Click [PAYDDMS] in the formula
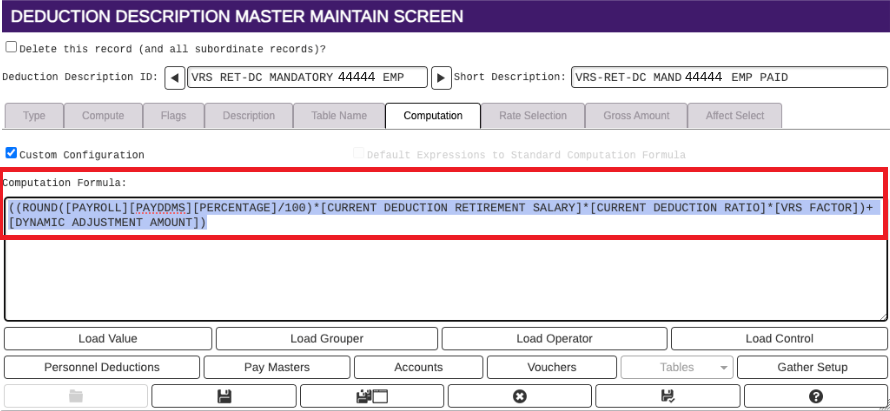 [x=161, y=208]
